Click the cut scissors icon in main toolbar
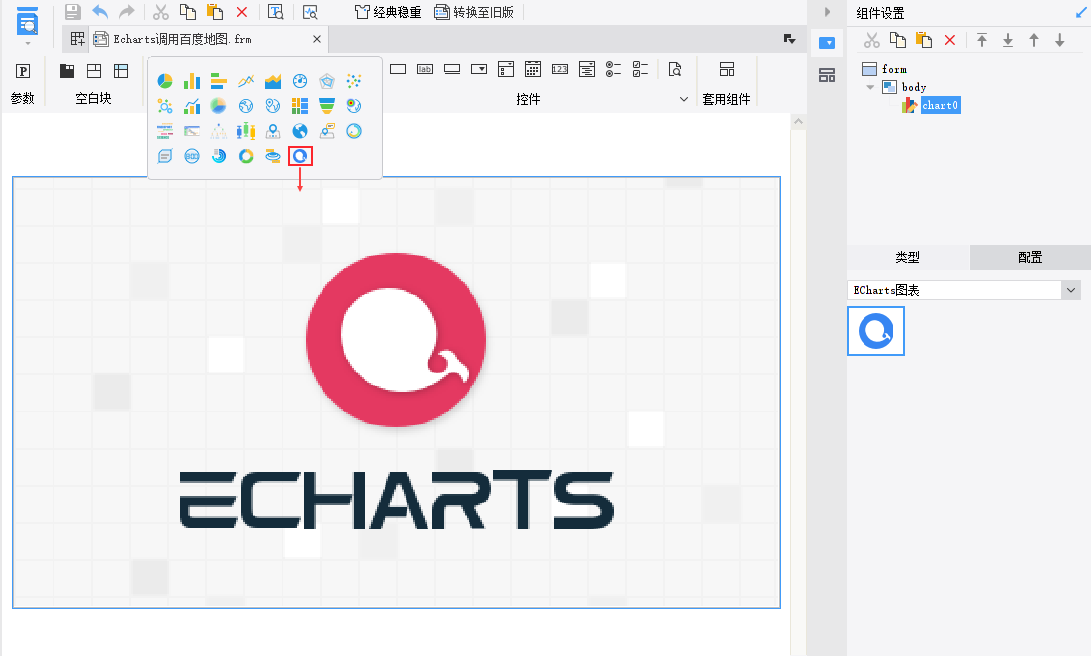The height and width of the screenshot is (656, 1091). pyautogui.click(x=161, y=12)
